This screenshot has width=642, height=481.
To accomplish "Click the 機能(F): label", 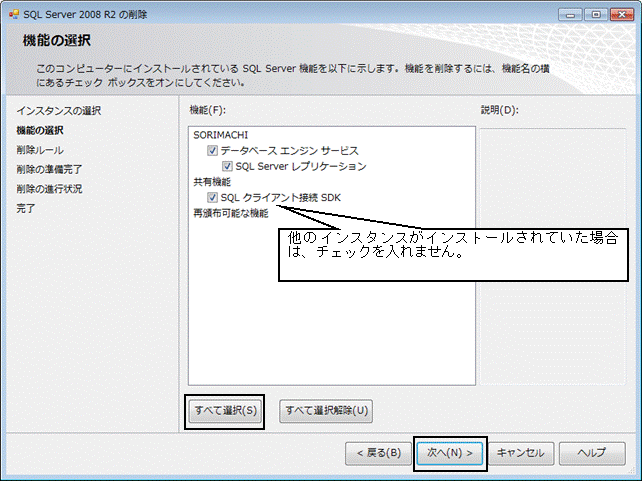I will point(208,110).
